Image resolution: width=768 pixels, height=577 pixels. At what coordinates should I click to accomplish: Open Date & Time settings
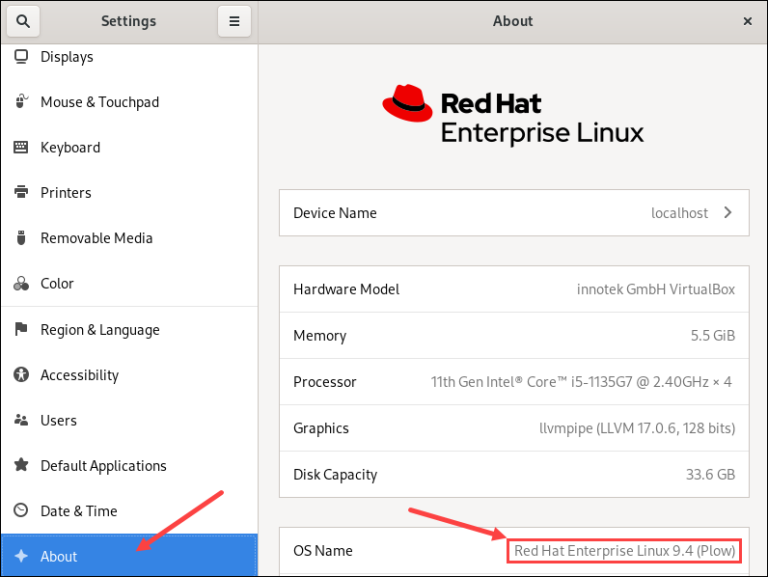click(129, 511)
